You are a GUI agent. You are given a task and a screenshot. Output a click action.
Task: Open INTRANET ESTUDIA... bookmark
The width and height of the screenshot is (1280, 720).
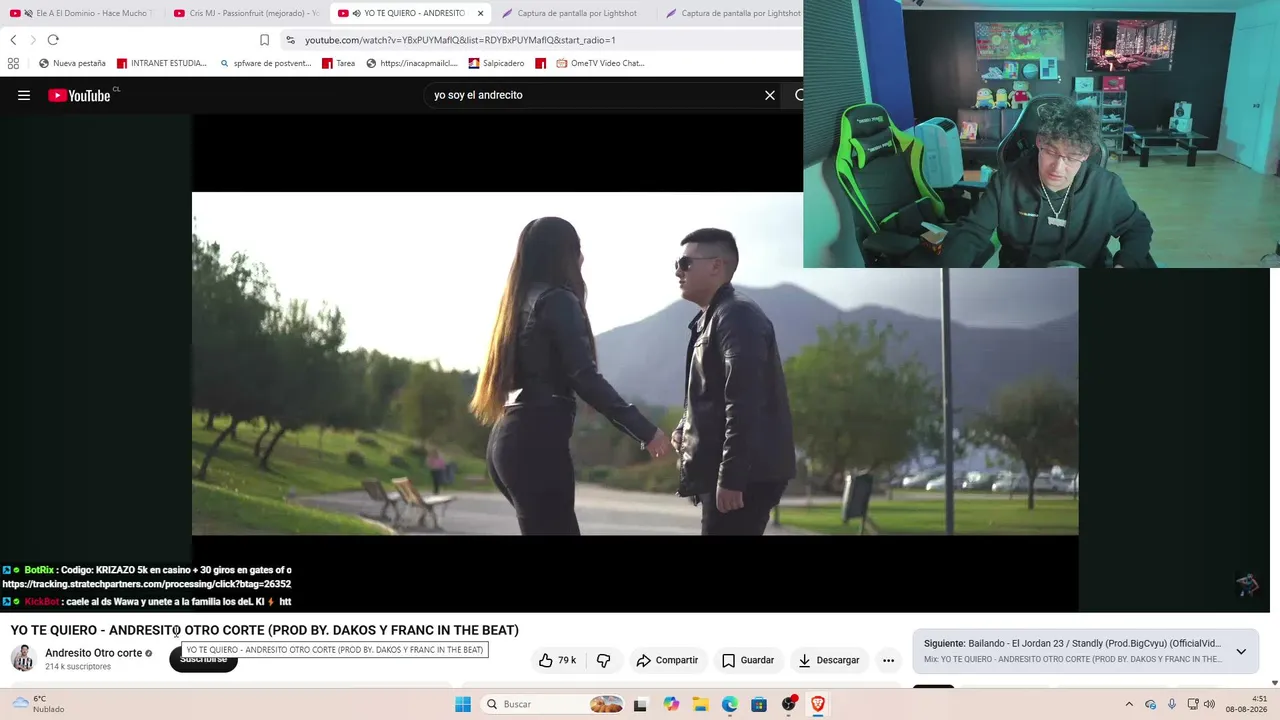[x=161, y=63]
